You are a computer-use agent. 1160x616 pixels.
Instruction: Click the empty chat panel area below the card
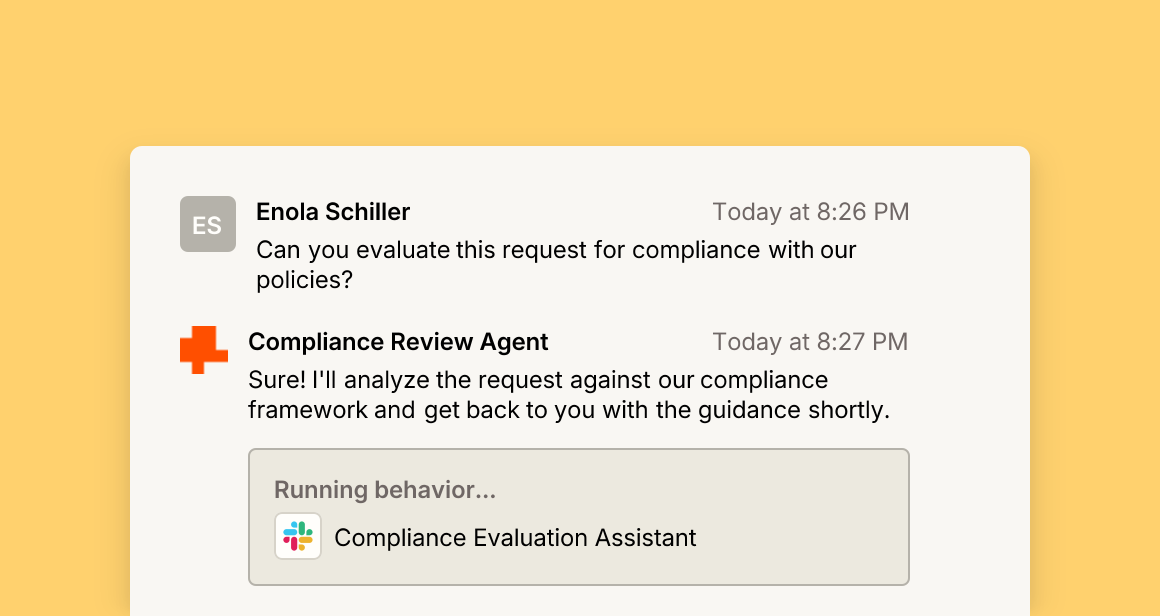[x=580, y=602]
